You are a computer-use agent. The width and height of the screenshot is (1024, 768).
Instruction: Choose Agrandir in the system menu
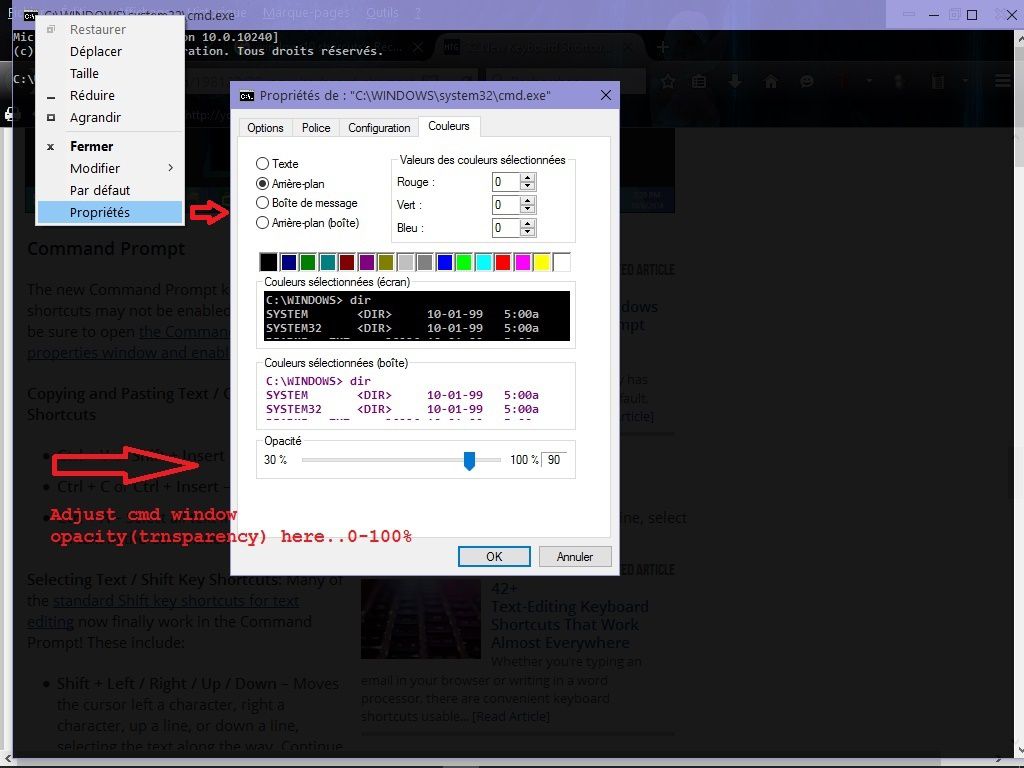point(110,118)
